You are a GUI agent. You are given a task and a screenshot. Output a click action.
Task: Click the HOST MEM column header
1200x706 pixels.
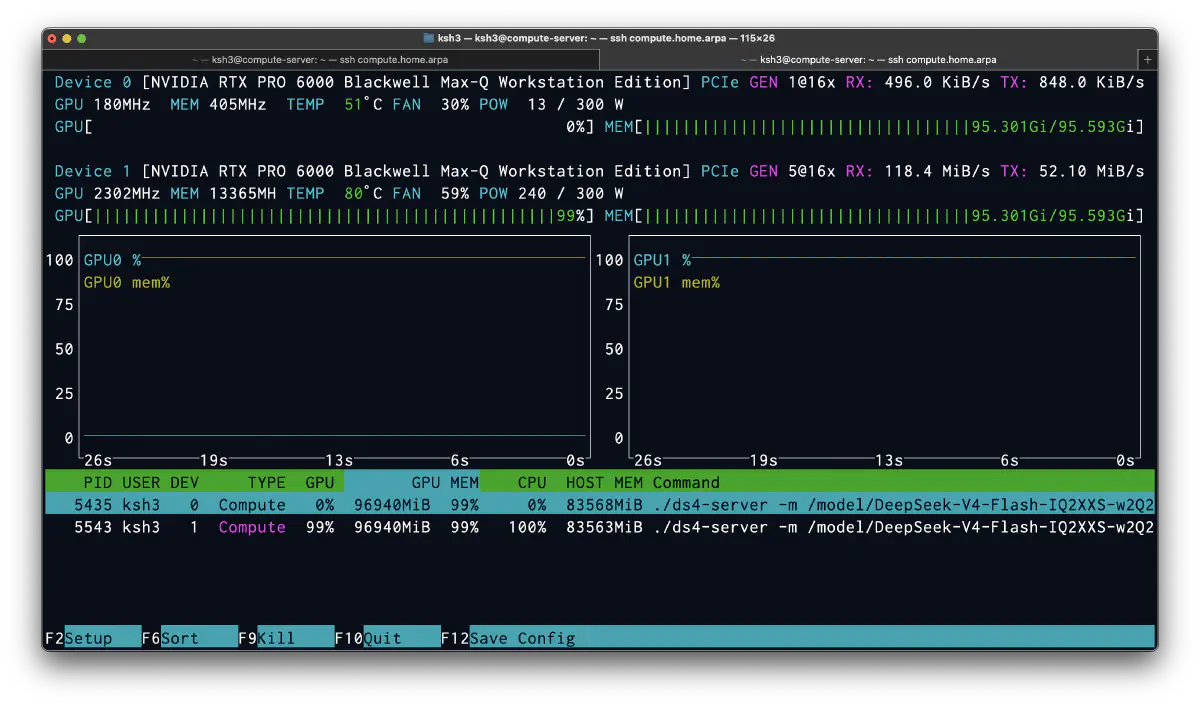[604, 483]
